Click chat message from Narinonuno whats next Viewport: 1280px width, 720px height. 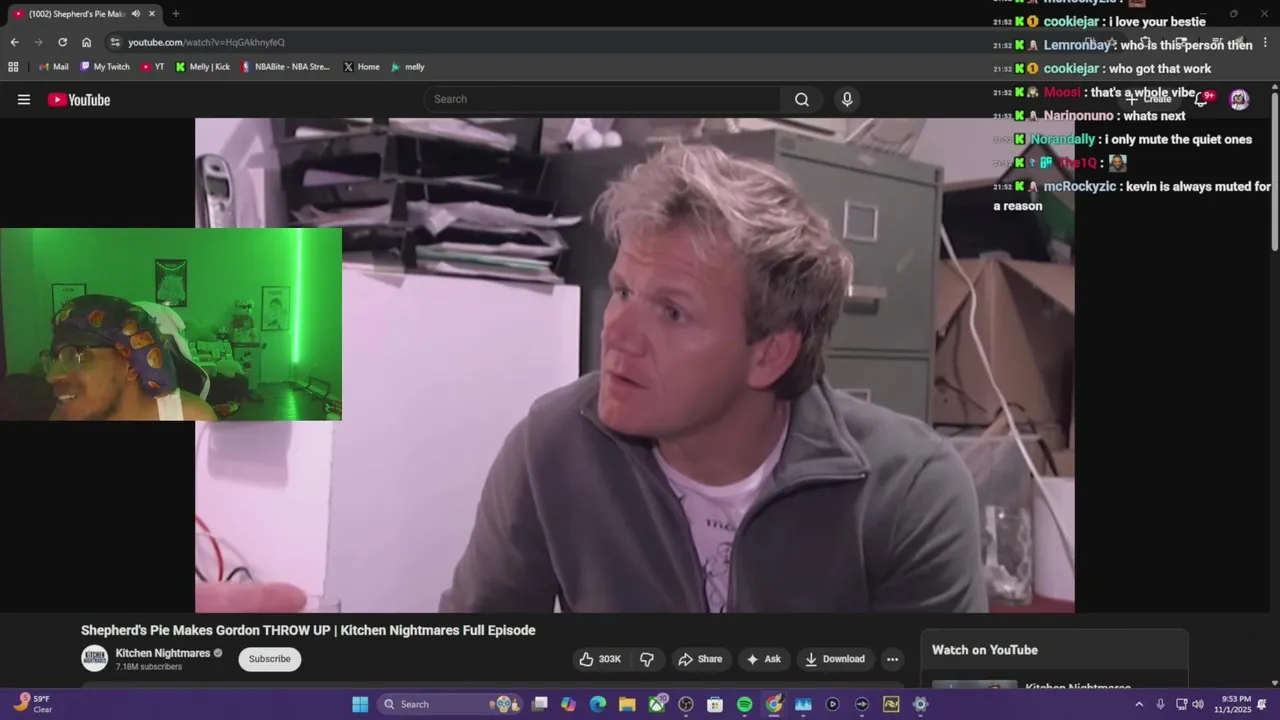tap(1090, 116)
